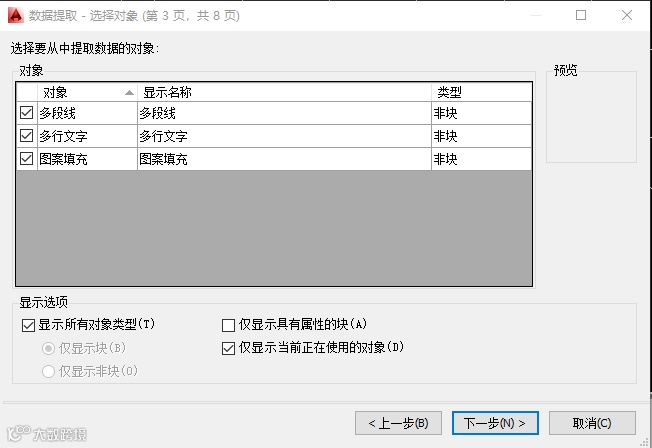Click the 显示名称 column header
Viewport: 652px width, 448px height.
coord(284,92)
